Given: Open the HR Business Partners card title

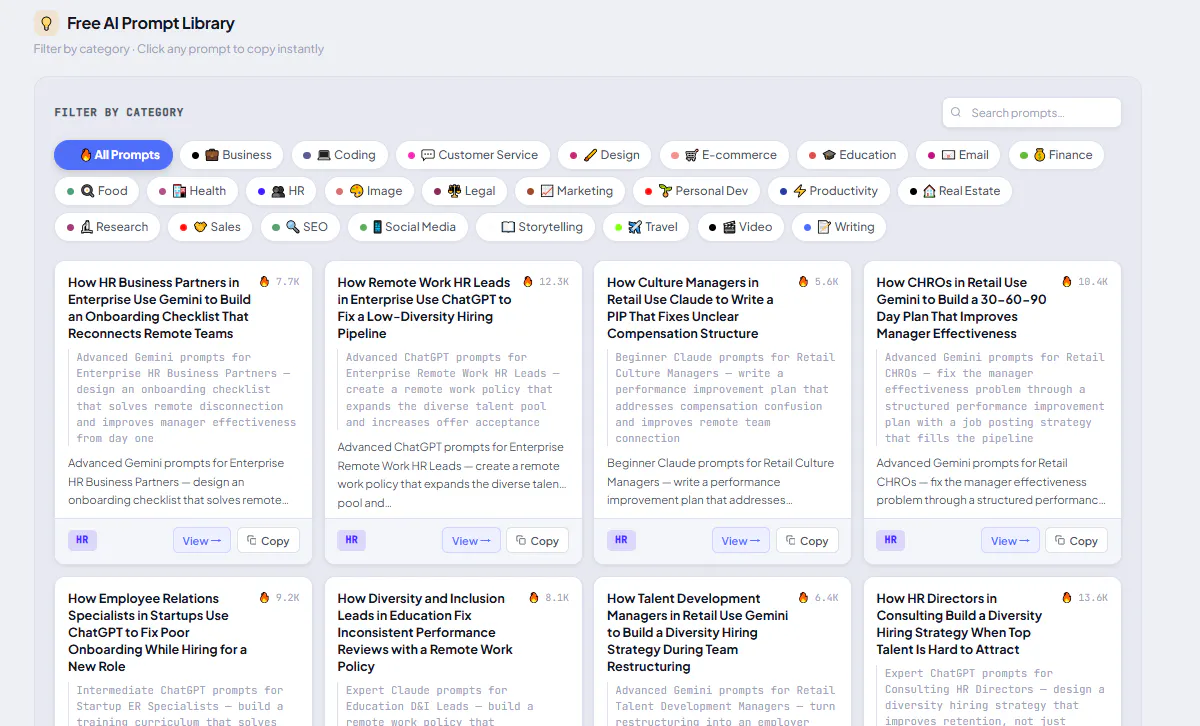Looking at the screenshot, I should coord(159,308).
